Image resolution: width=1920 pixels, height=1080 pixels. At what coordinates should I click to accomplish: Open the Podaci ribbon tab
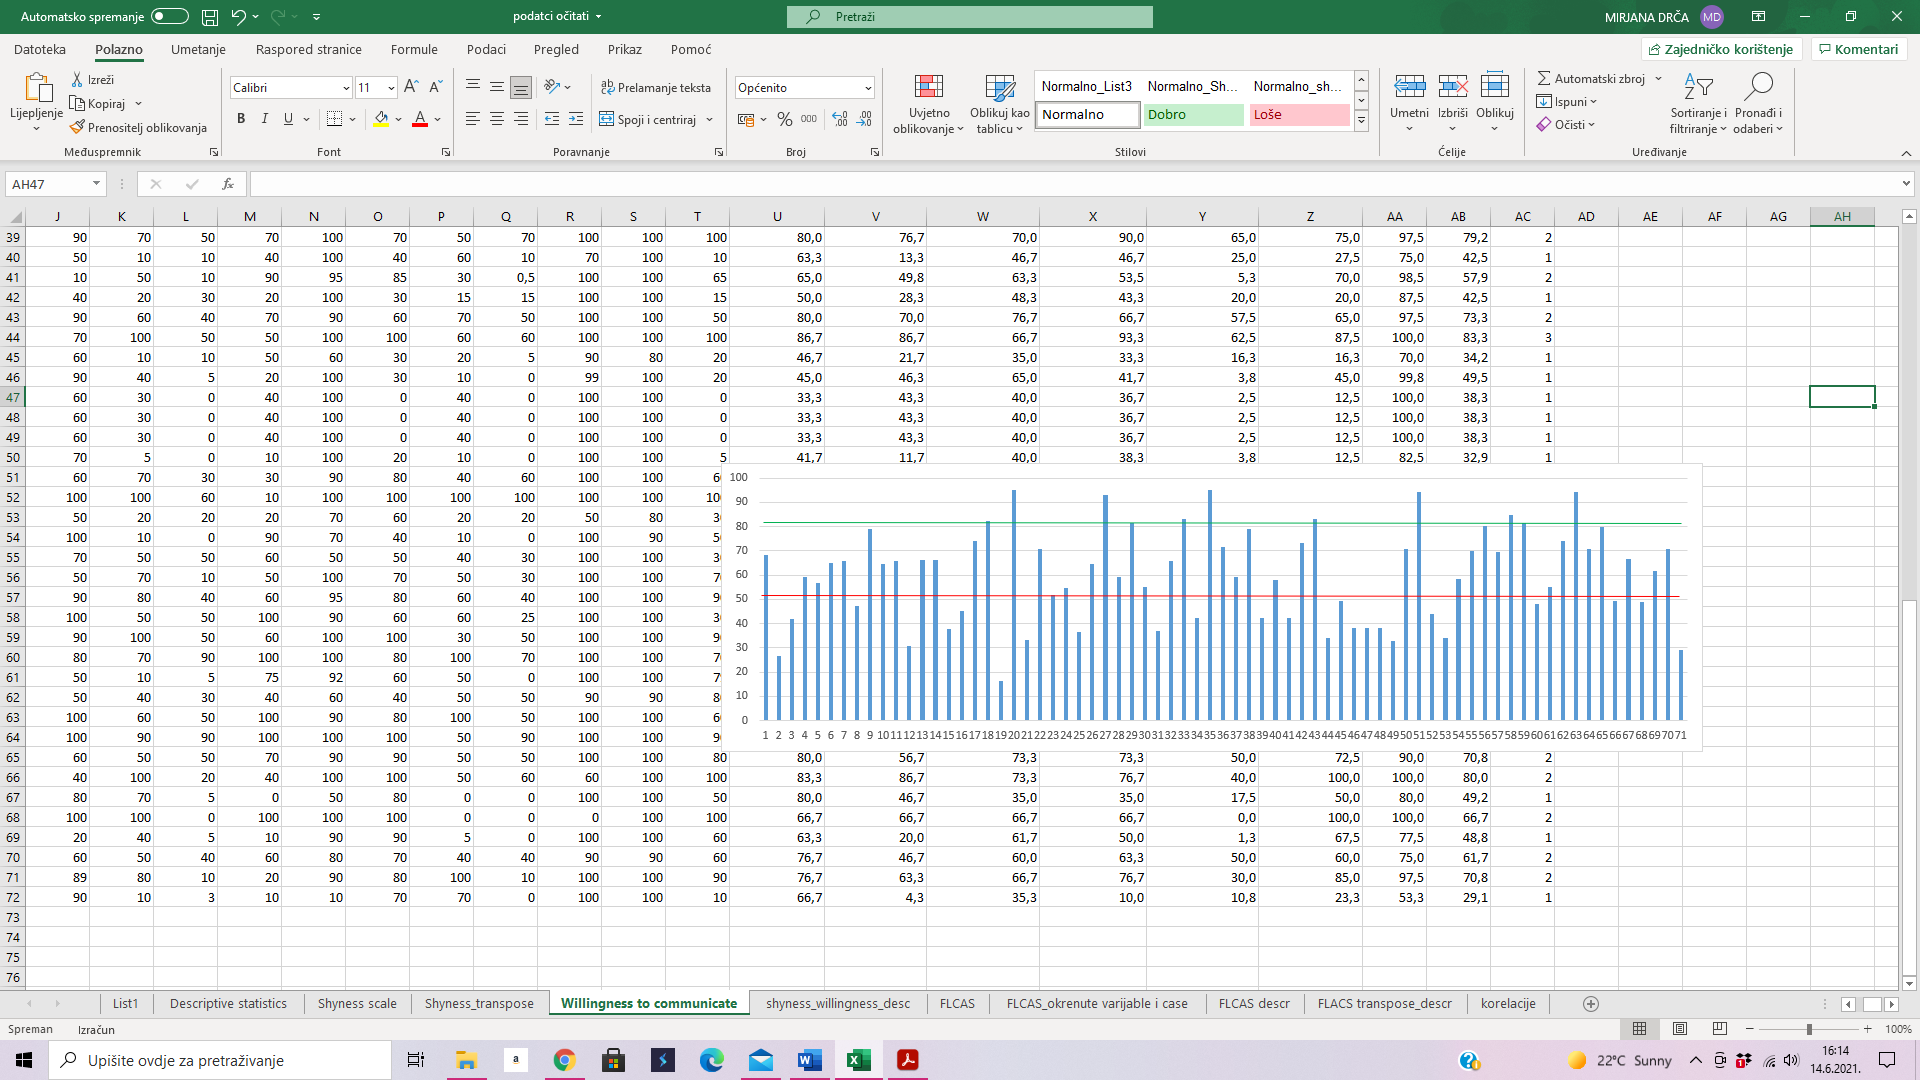(486, 49)
